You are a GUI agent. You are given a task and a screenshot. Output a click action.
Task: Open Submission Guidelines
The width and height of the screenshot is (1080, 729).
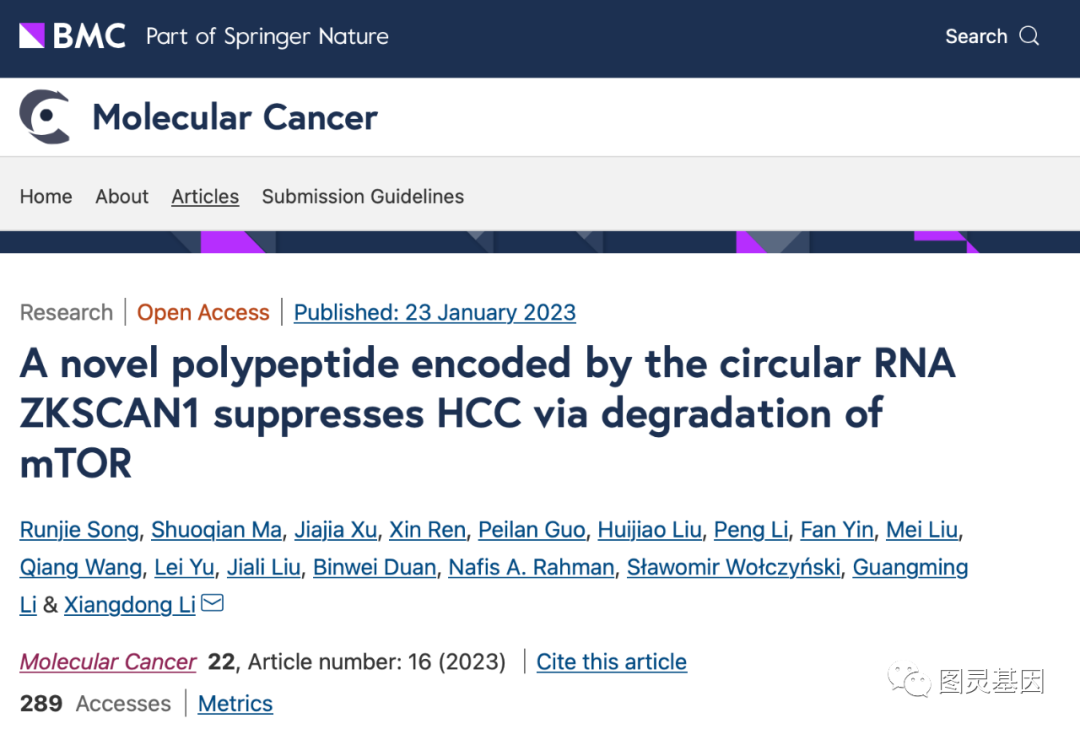362,196
